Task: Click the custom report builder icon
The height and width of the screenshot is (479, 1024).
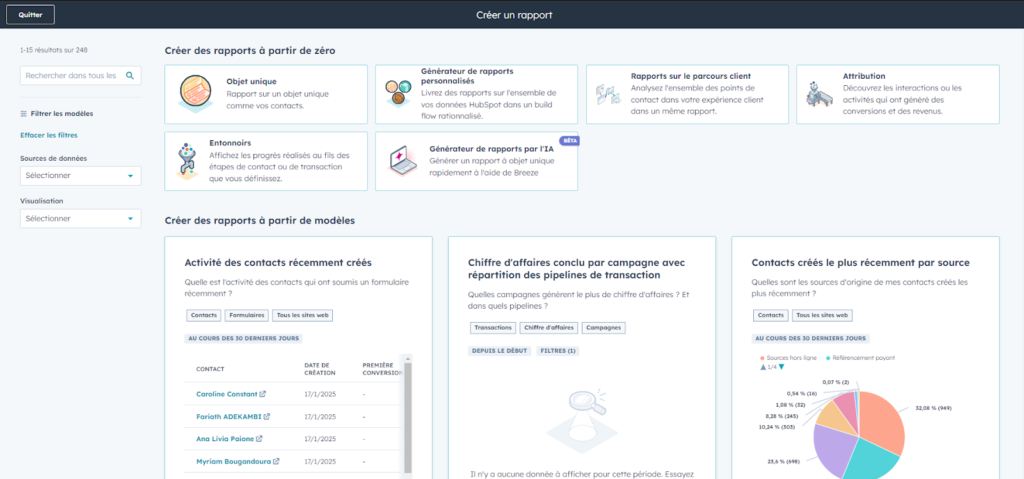Action: 398,92
